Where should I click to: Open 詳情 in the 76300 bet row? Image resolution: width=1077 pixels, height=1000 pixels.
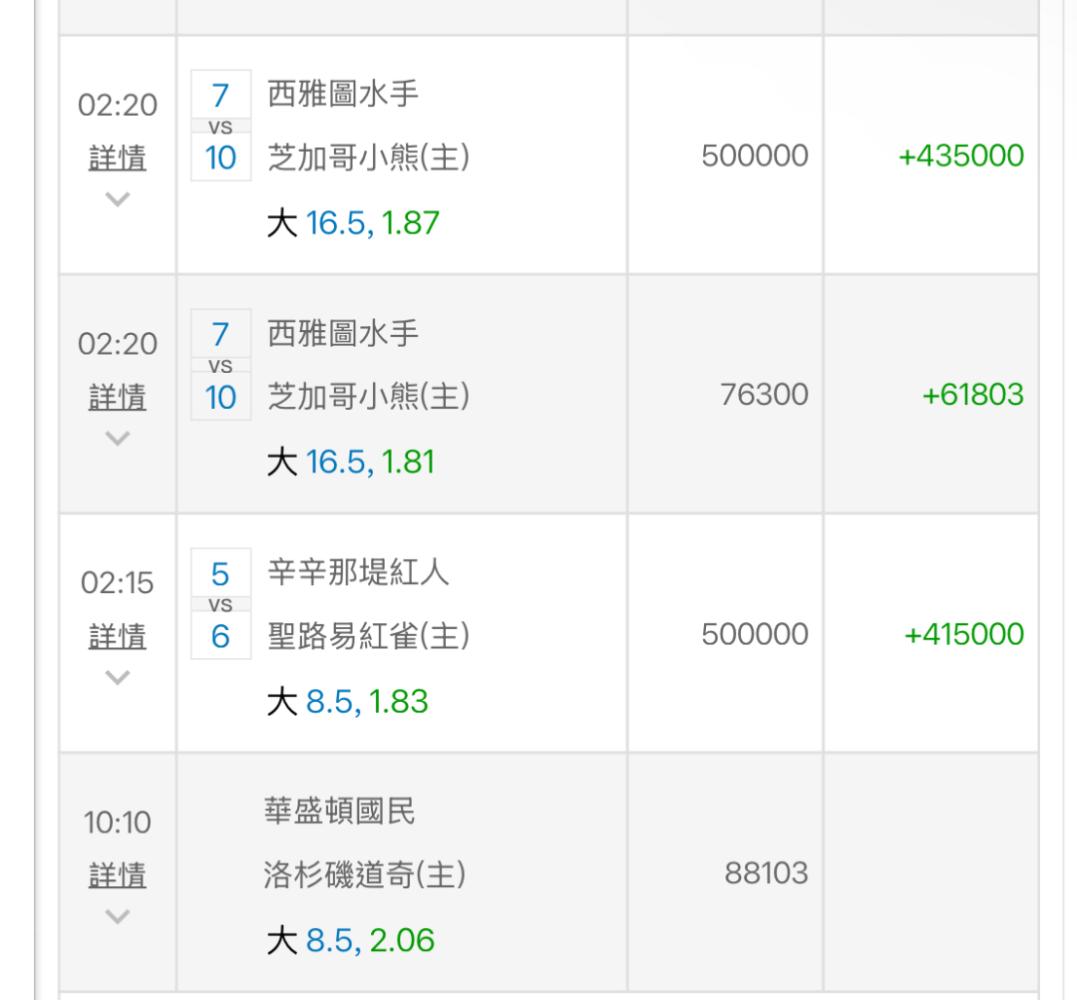click(x=117, y=397)
